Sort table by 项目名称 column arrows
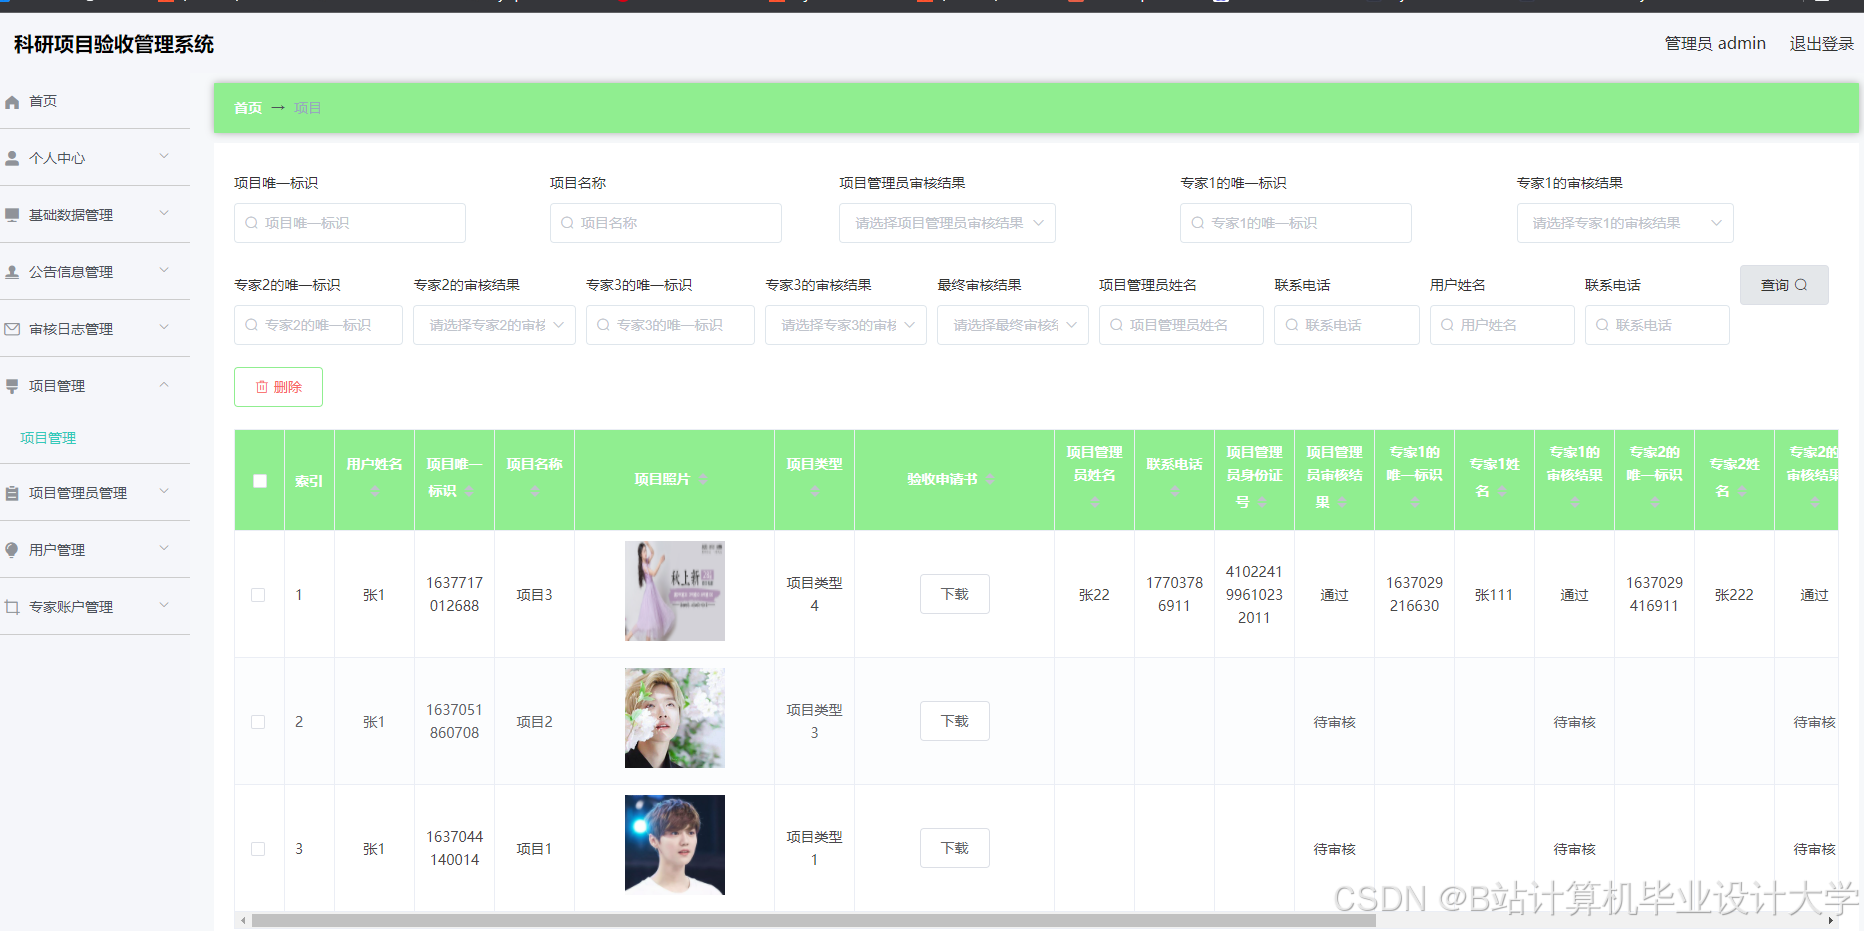The height and width of the screenshot is (931, 1864). click(535, 491)
